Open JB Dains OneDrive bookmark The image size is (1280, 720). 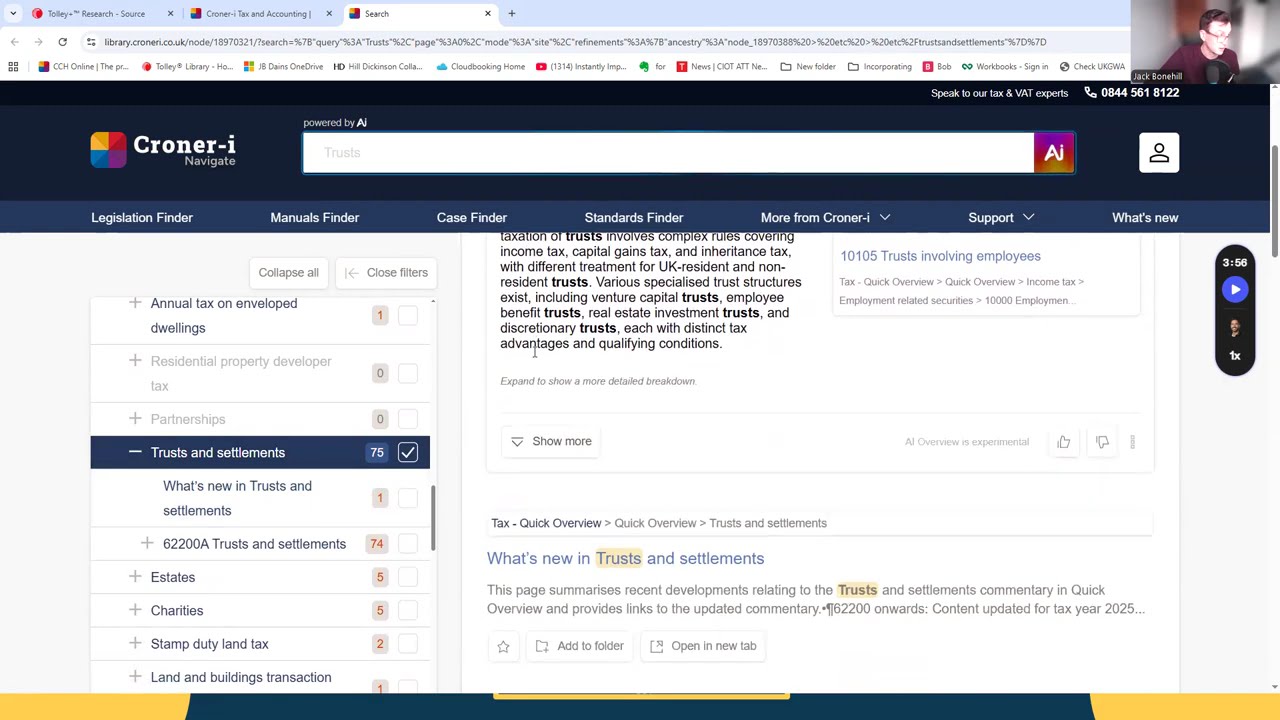pos(283,67)
